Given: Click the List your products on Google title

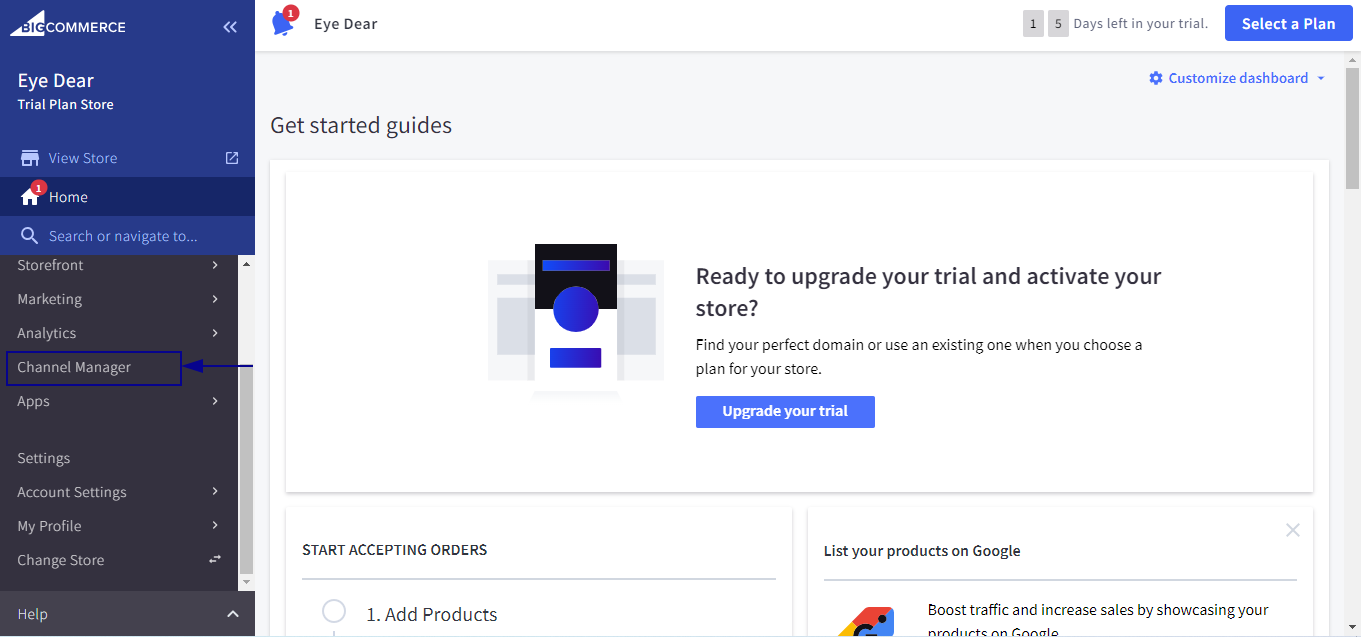Looking at the screenshot, I should coord(922,551).
